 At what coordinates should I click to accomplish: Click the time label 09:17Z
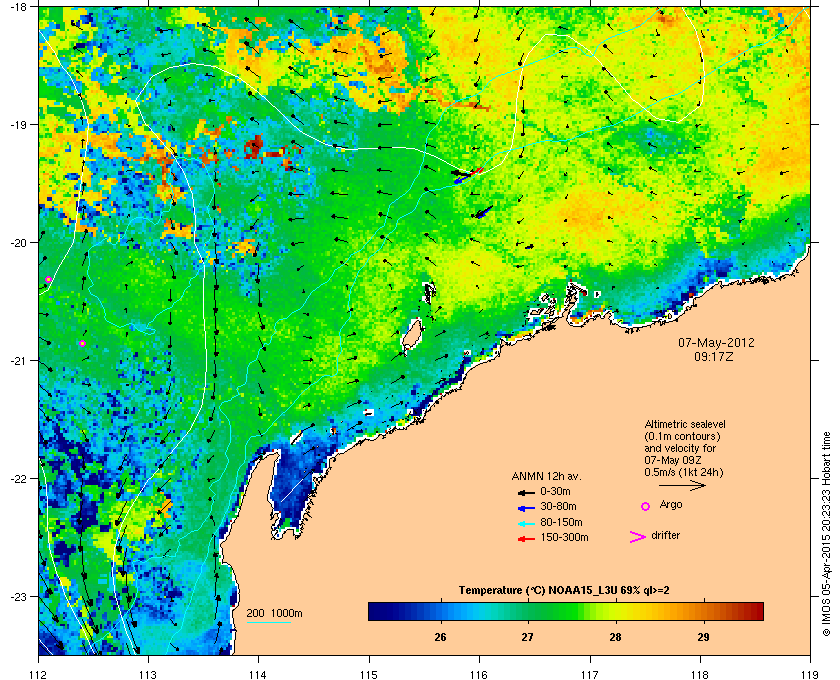[714, 356]
